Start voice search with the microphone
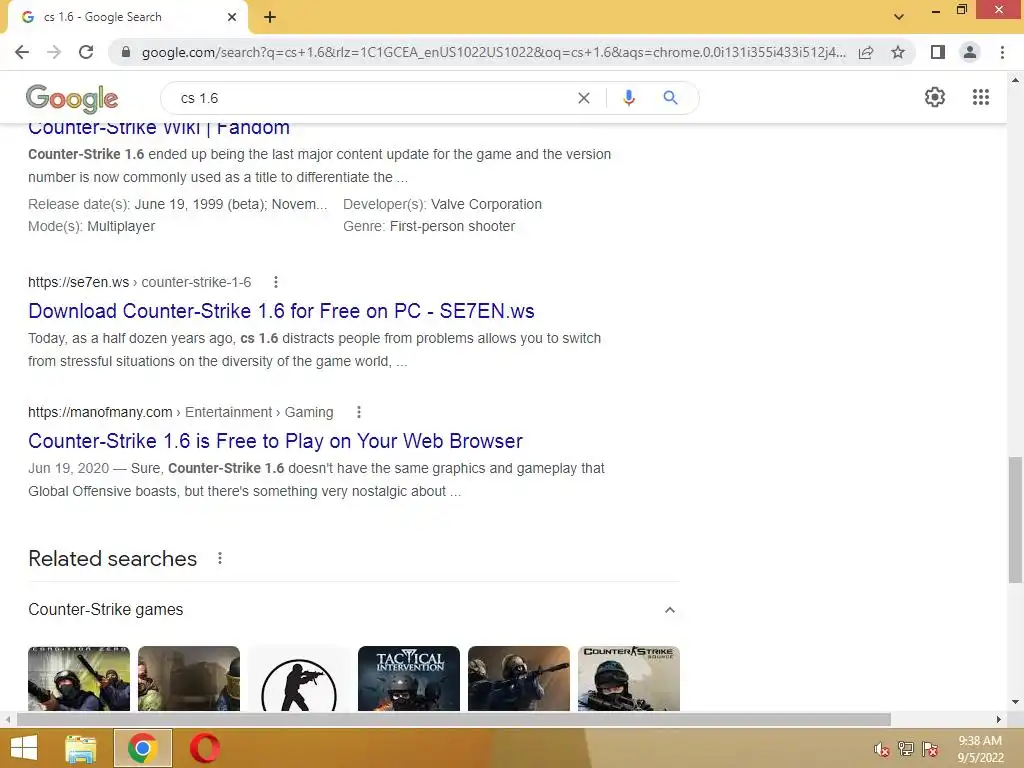The image size is (1024, 768). tap(629, 98)
